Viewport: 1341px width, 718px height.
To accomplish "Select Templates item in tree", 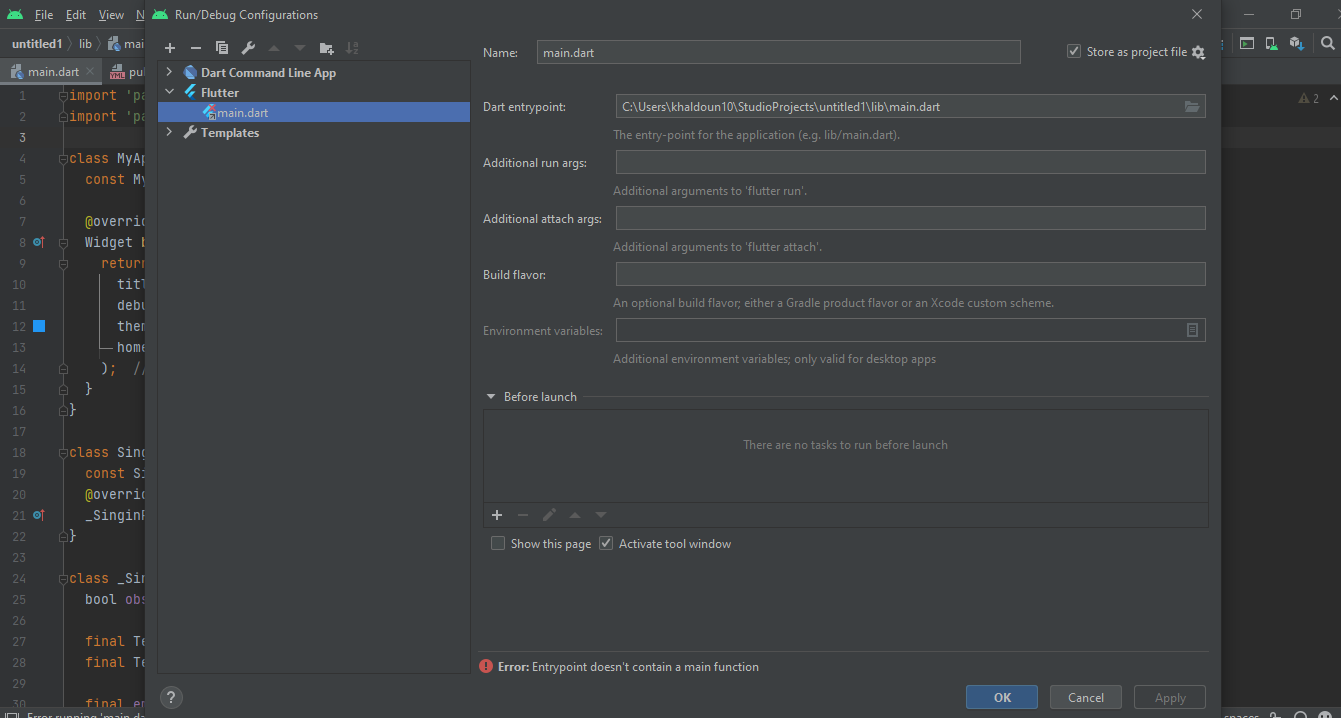I will 230,132.
